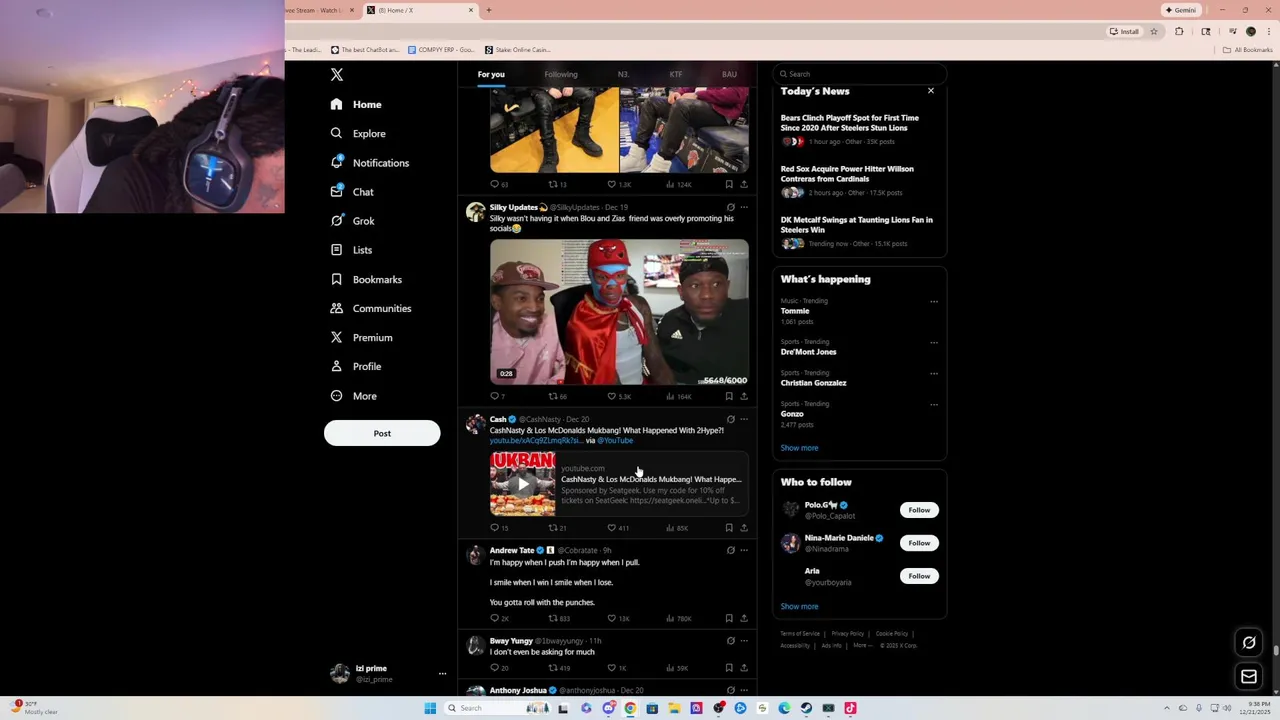This screenshot has width=1280, height=720.
Task: Open more options on Andrew Tate post
Action: (743, 550)
